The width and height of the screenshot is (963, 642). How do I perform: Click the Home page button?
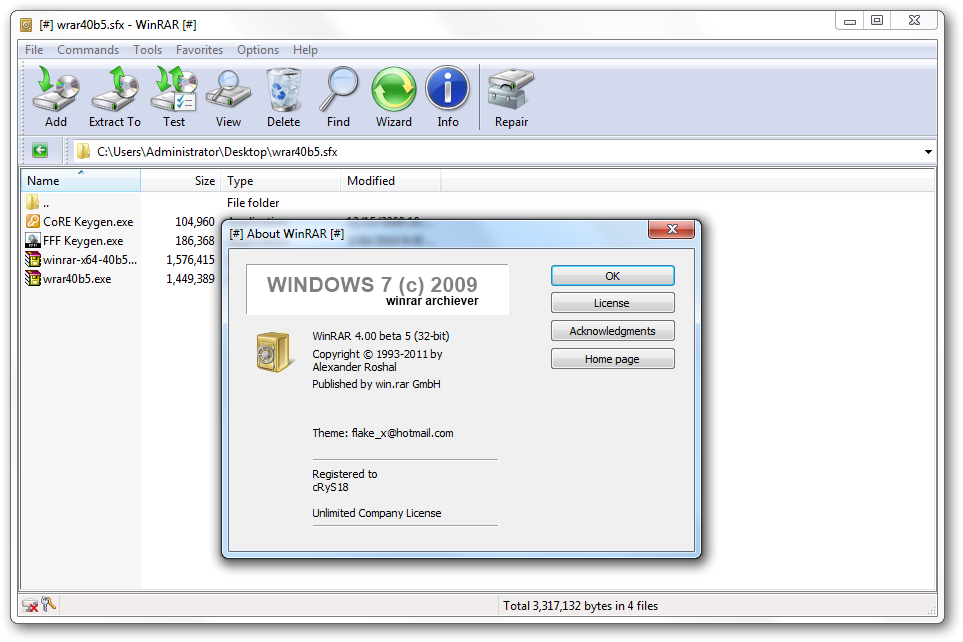pyautogui.click(x=612, y=359)
